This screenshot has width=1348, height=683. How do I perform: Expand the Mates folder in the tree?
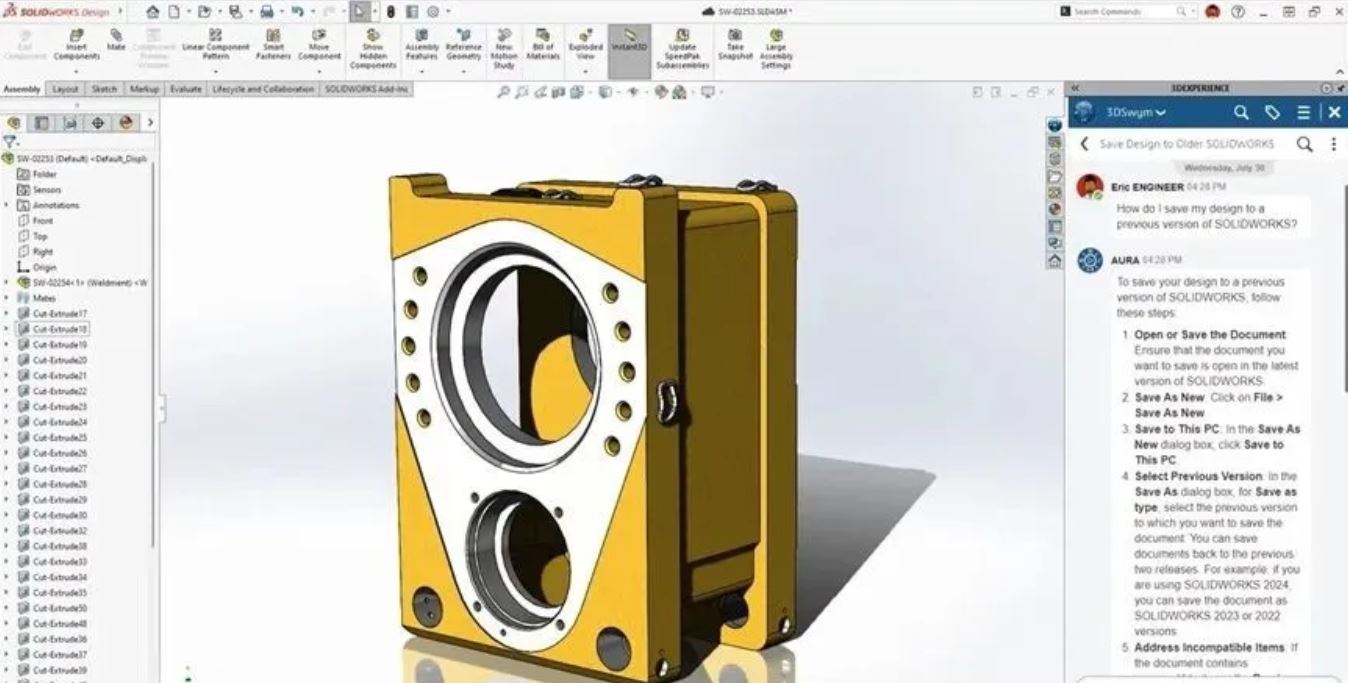pyautogui.click(x=7, y=298)
